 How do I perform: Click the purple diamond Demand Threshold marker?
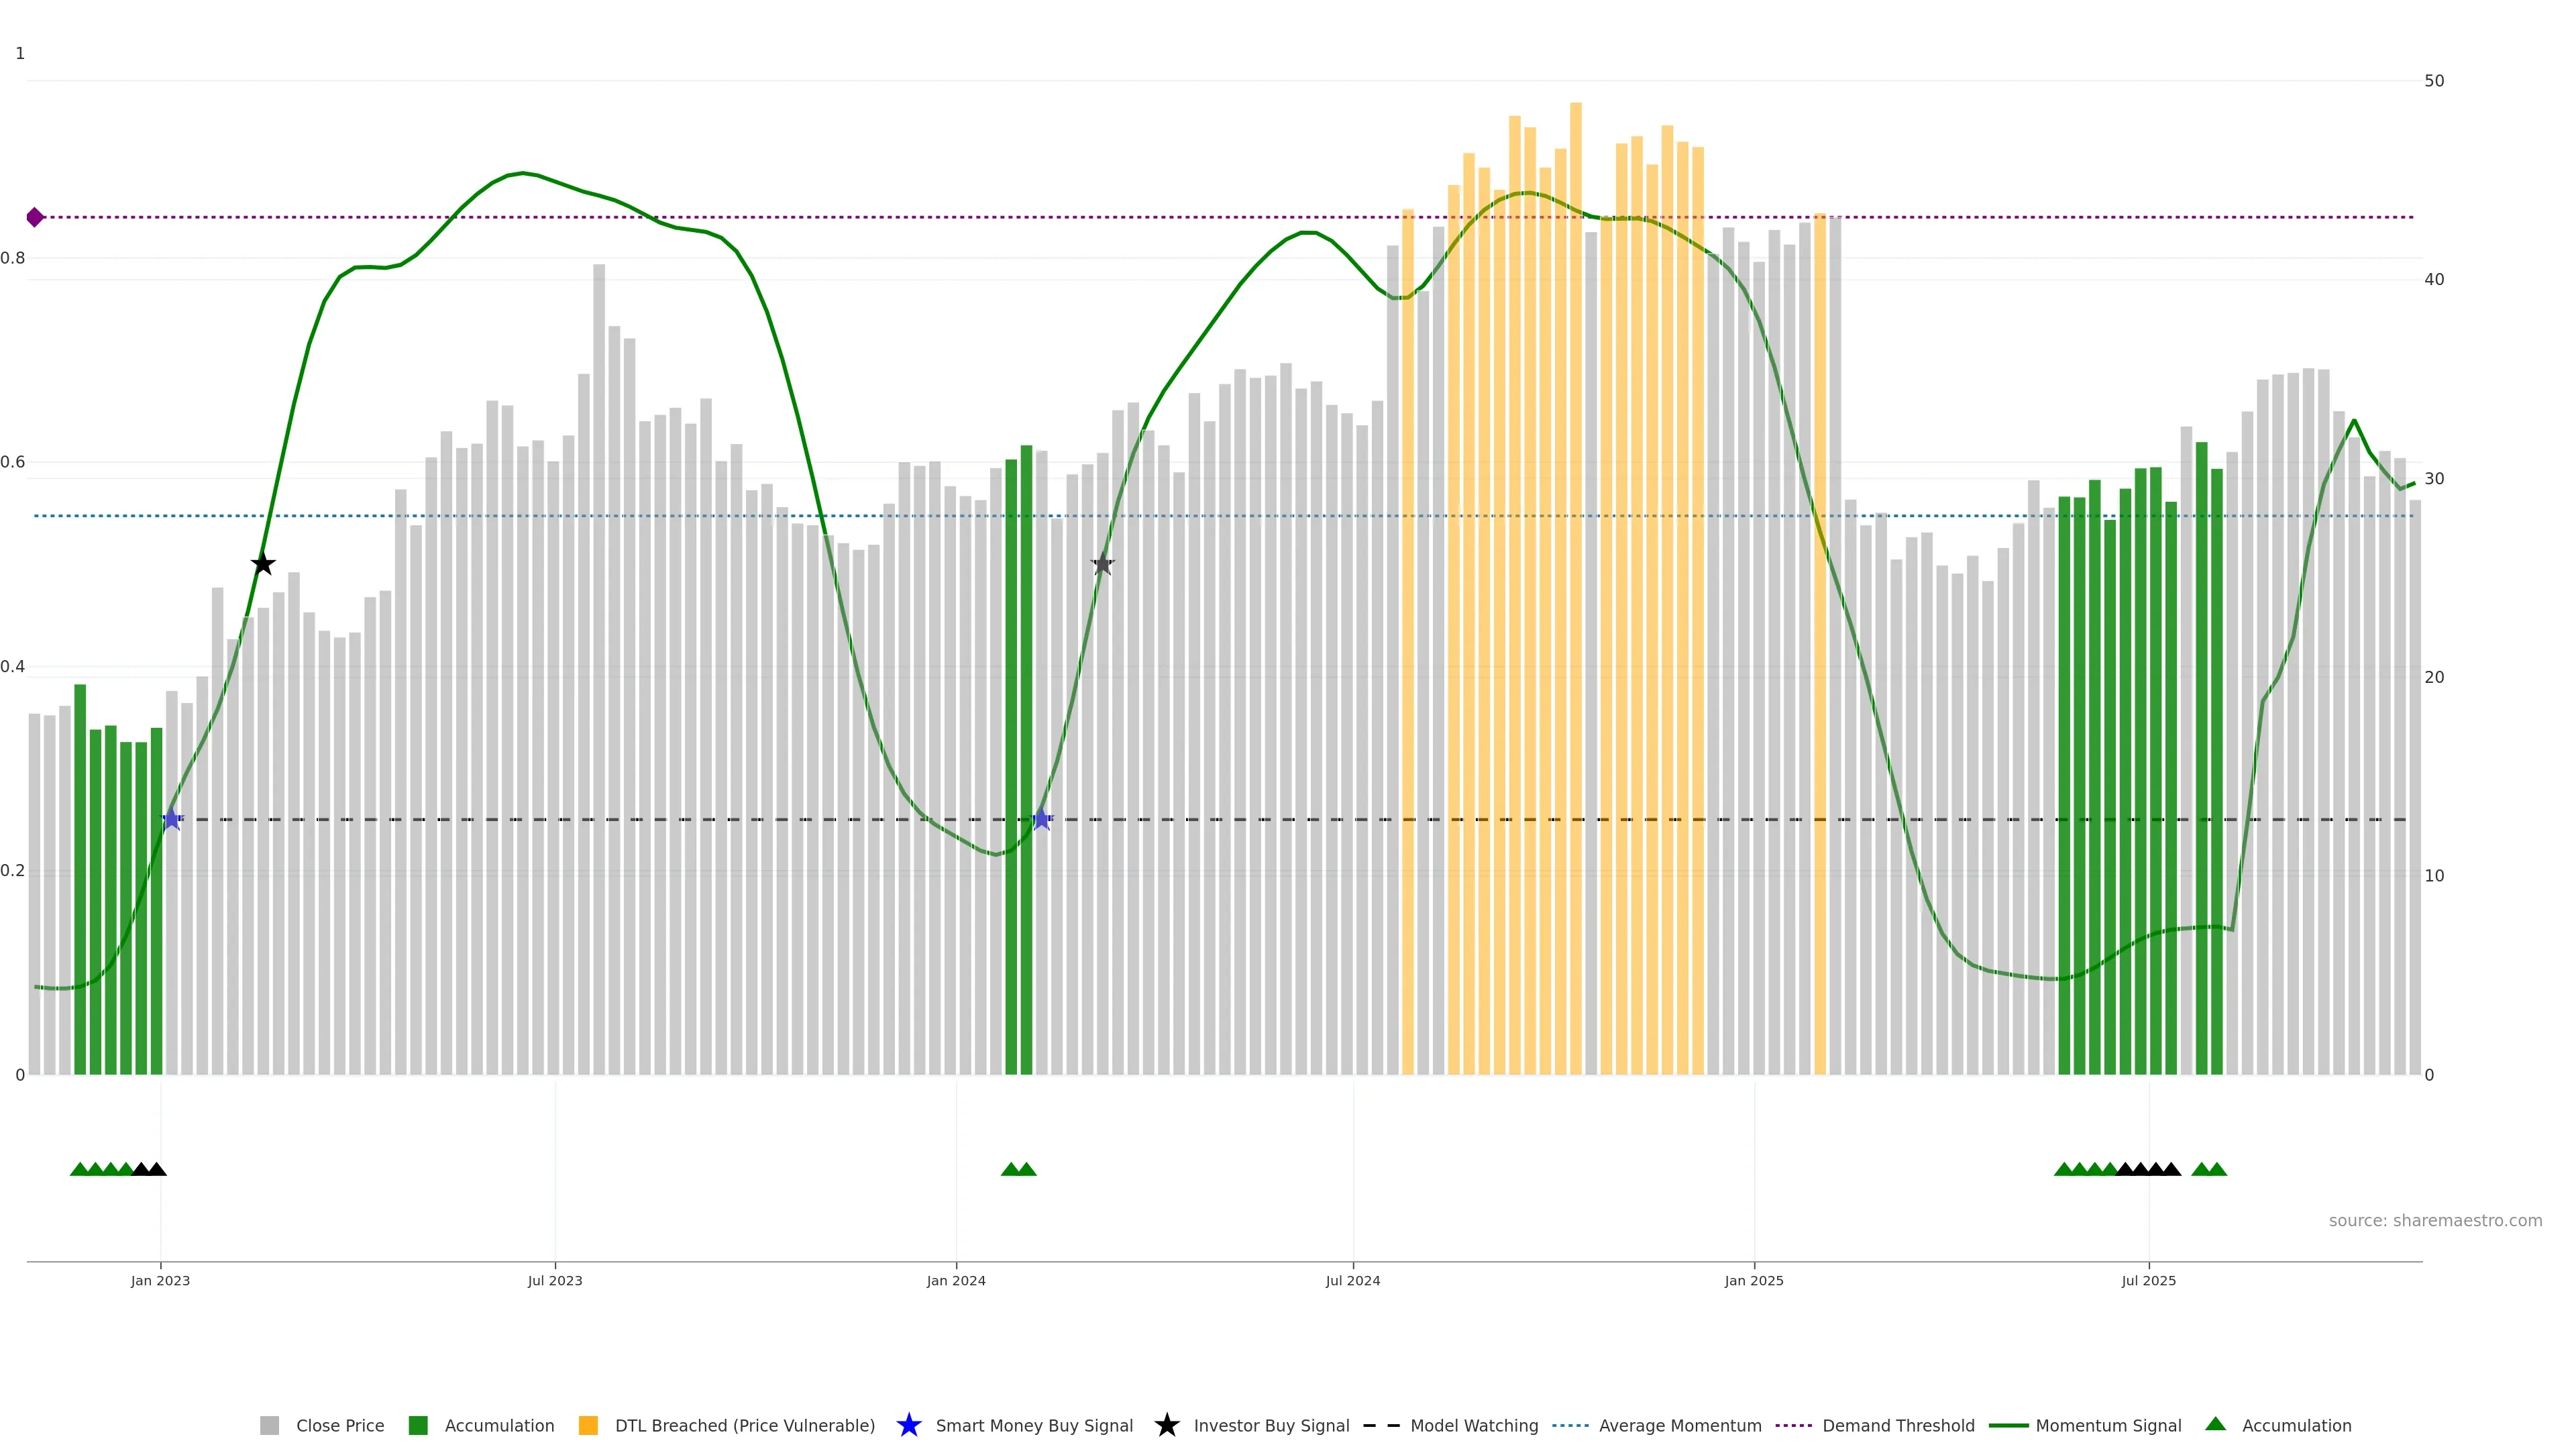(35, 217)
